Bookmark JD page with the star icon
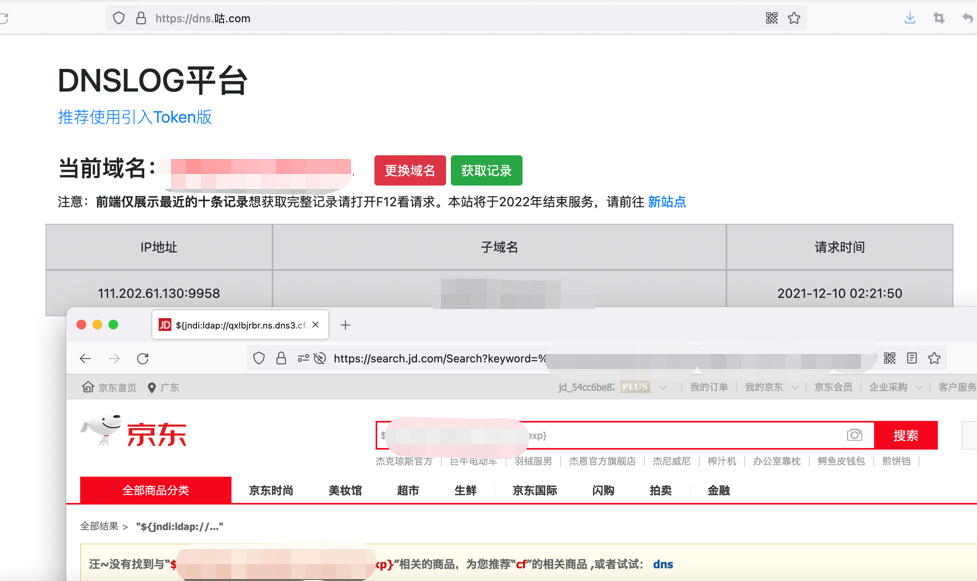This screenshot has height=581, width=977. (x=934, y=358)
